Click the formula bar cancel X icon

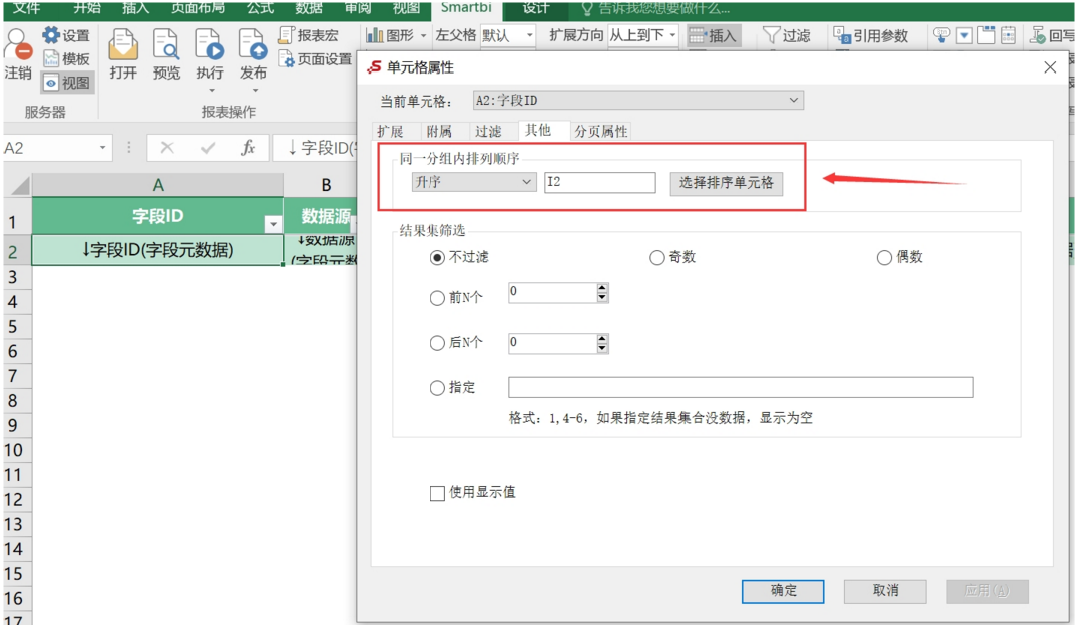click(167, 148)
